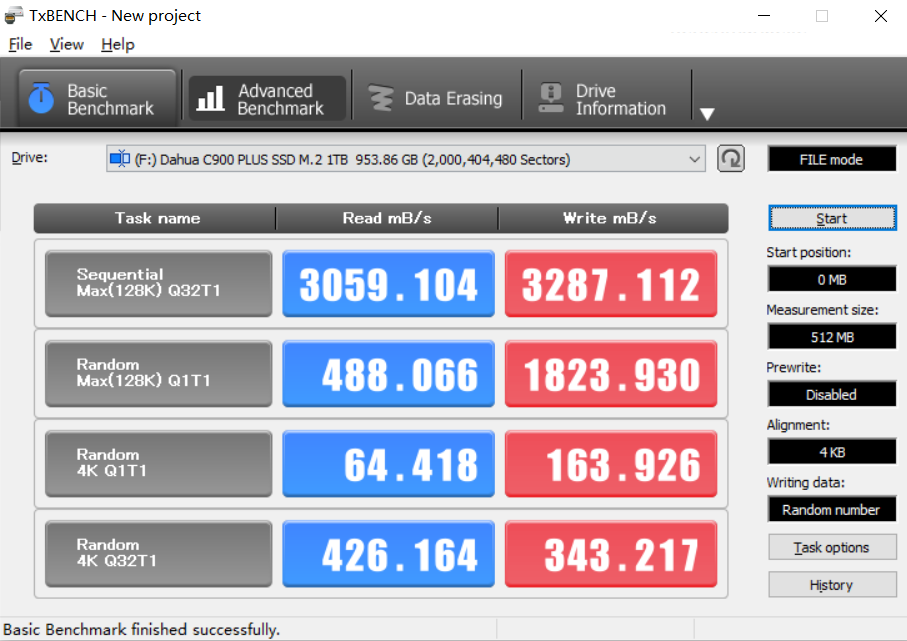Screen dimensions: 907x641
Task: Toggle the FILE mode button
Action: [x=832, y=159]
